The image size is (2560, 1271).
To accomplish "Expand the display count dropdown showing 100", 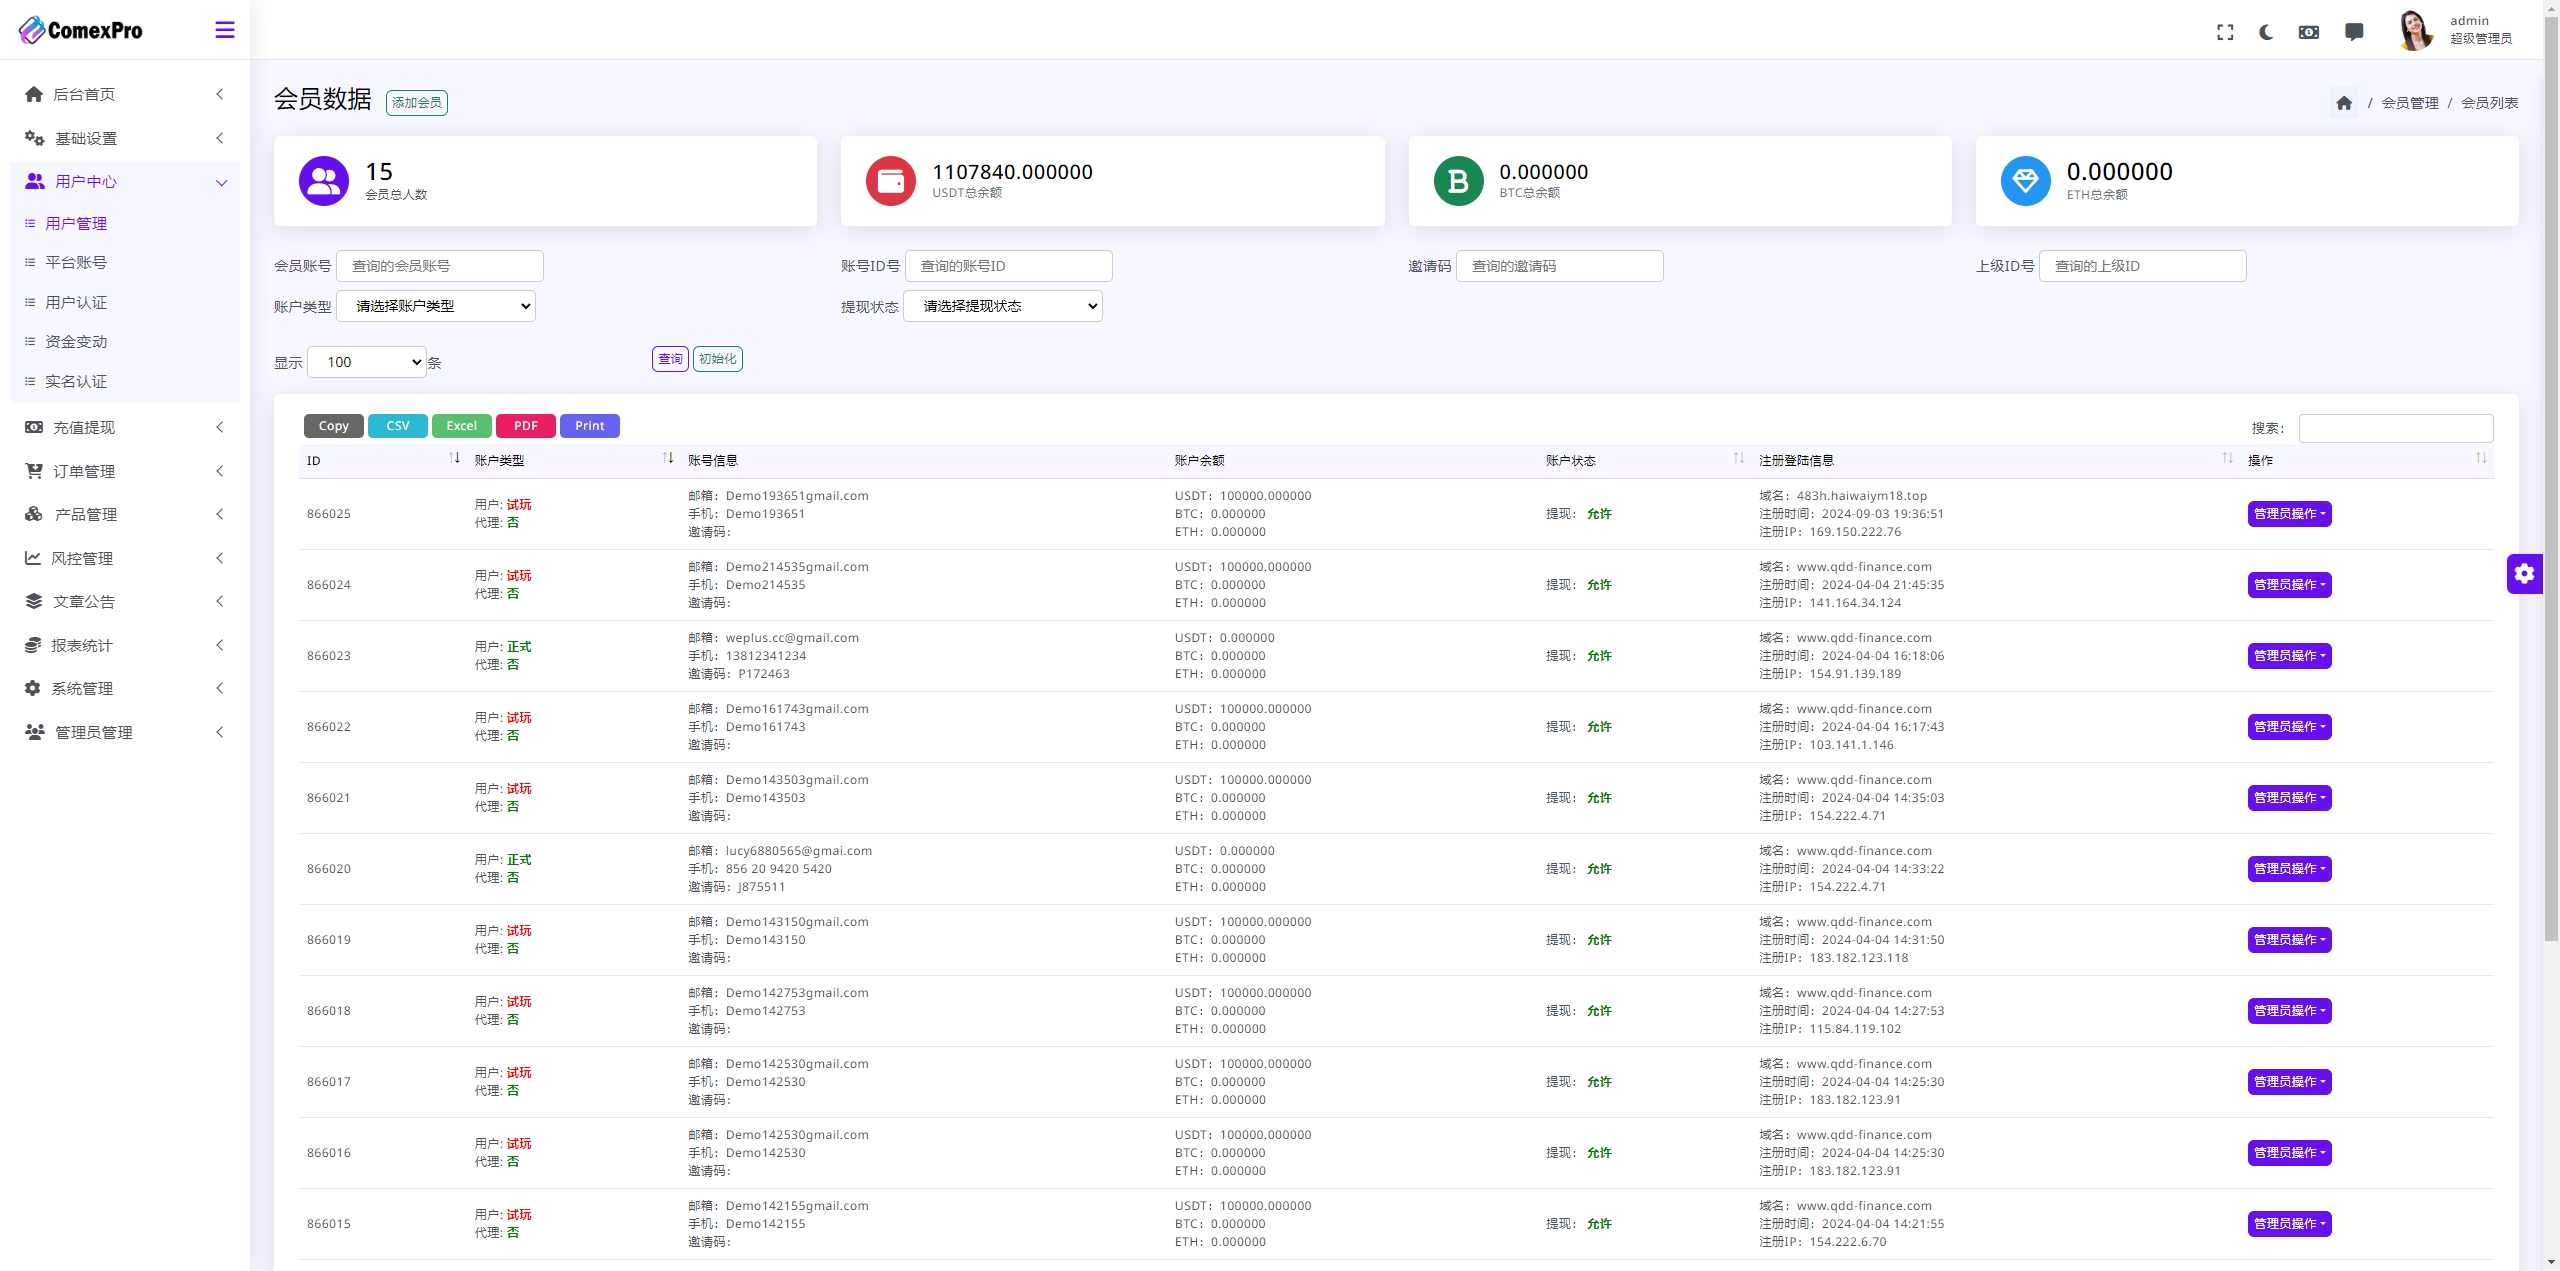I will pos(367,361).
